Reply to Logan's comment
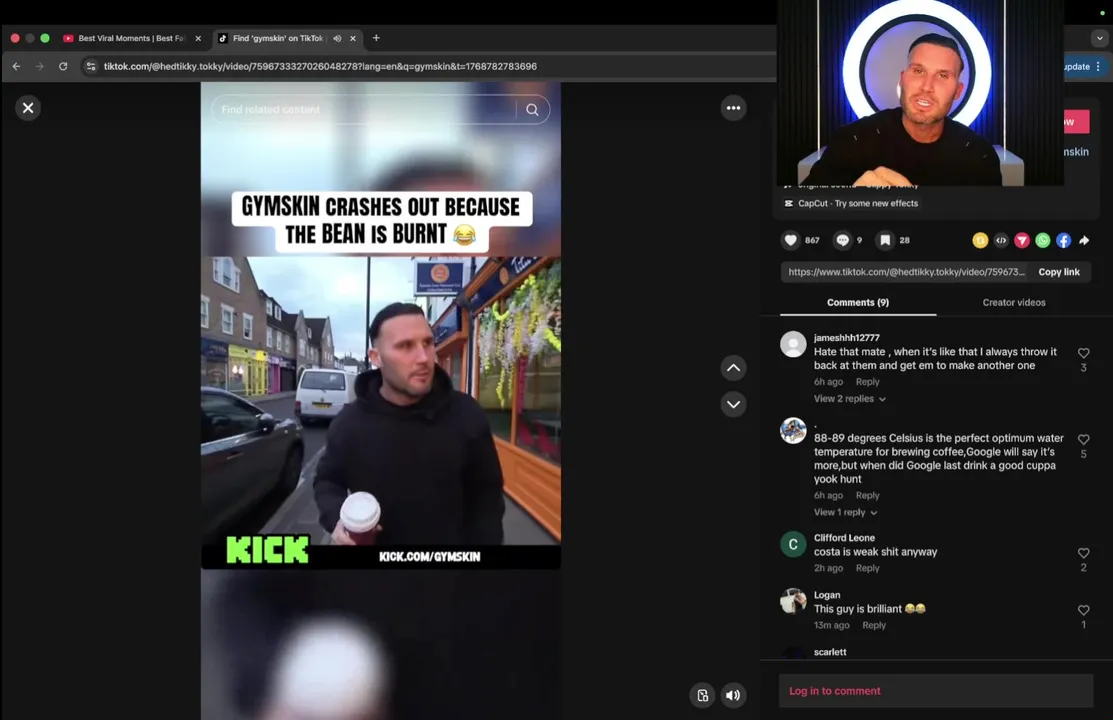This screenshot has height=720, width=1113. click(874, 626)
